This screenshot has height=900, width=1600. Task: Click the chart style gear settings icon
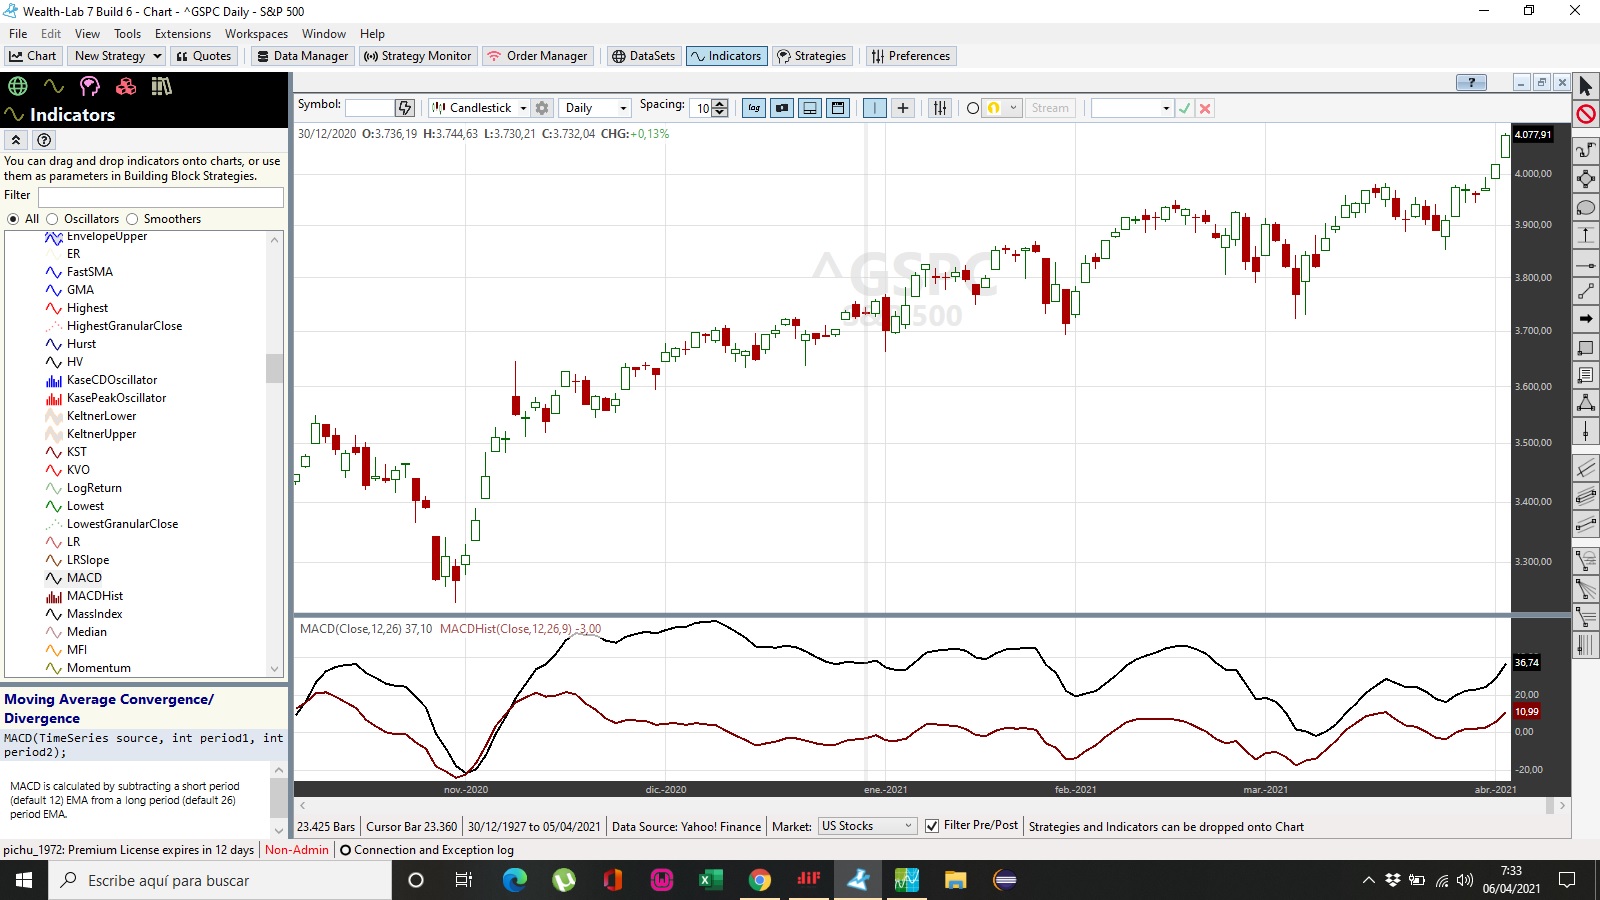542,108
